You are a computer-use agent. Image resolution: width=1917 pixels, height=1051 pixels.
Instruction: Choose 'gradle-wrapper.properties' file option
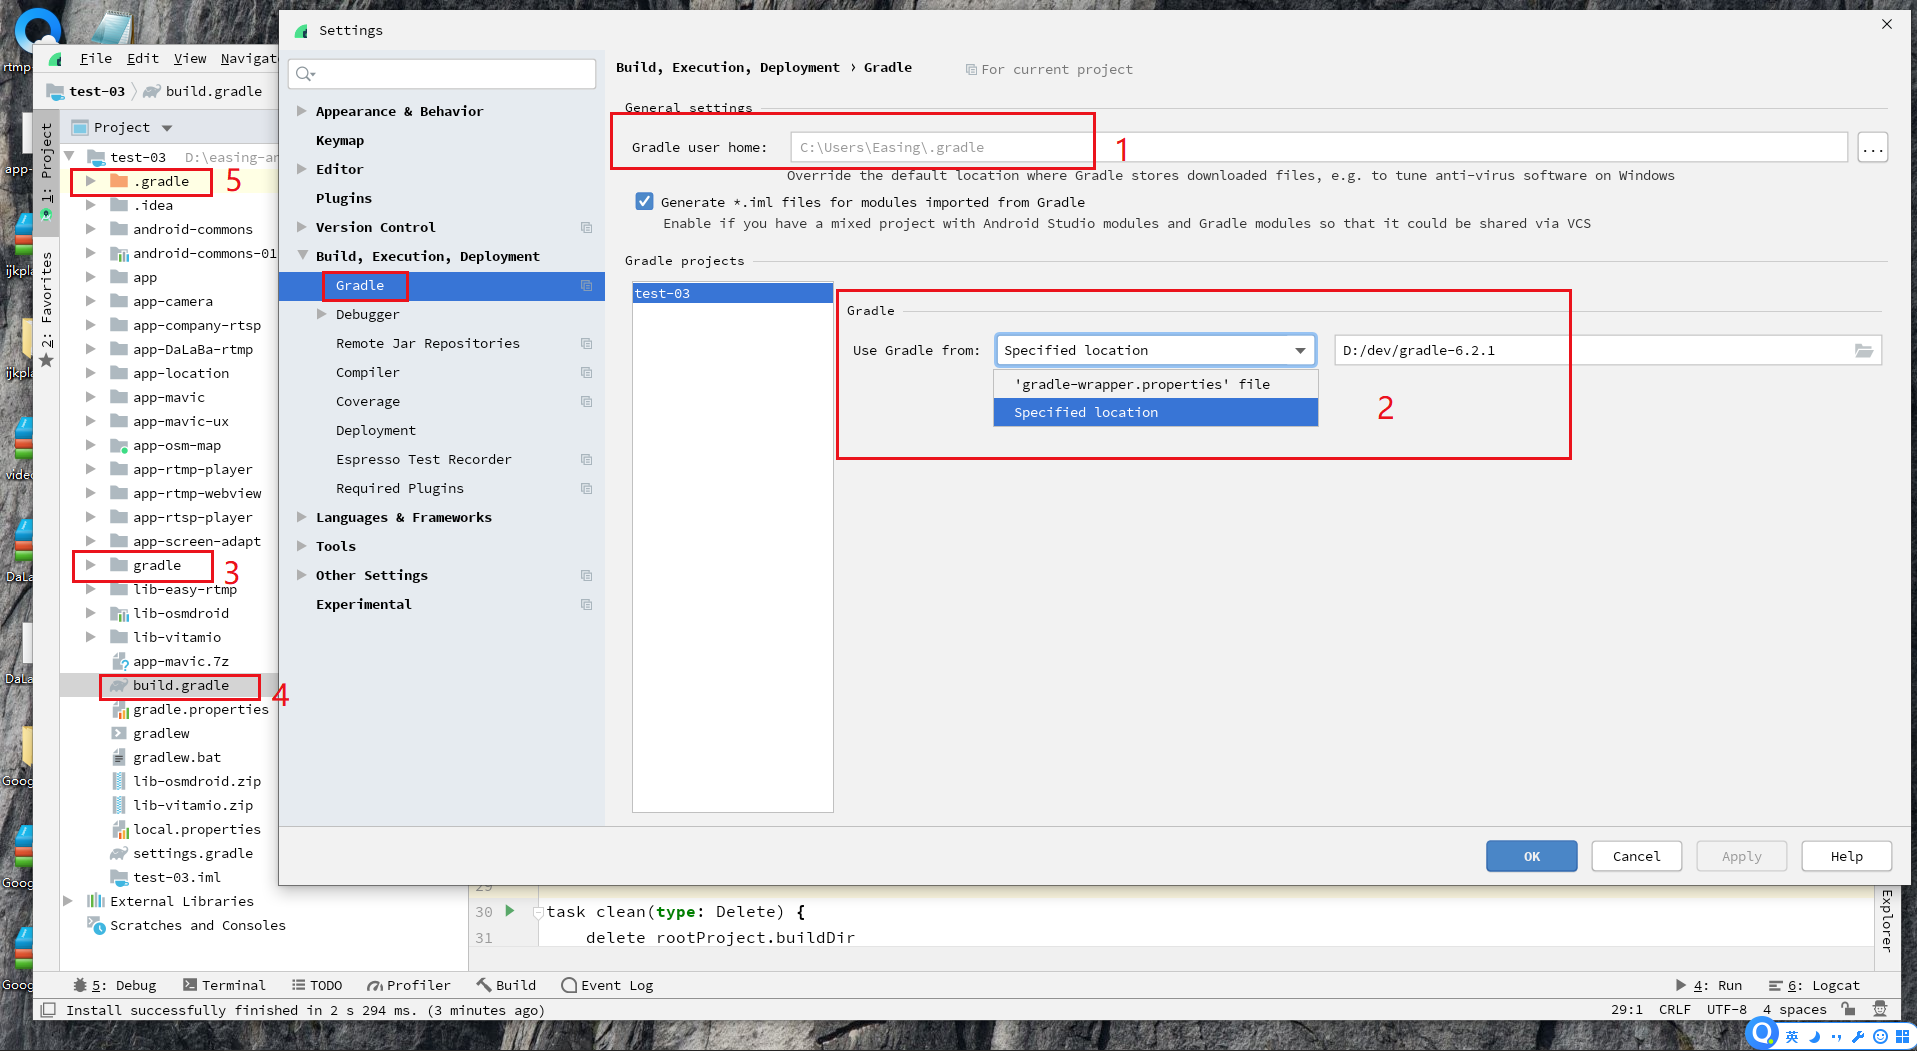click(1155, 385)
